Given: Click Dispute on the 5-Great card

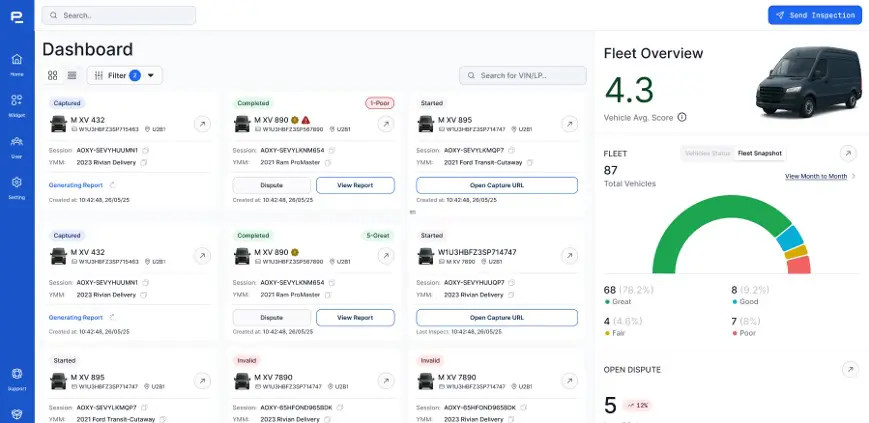Looking at the screenshot, I should pos(272,318).
